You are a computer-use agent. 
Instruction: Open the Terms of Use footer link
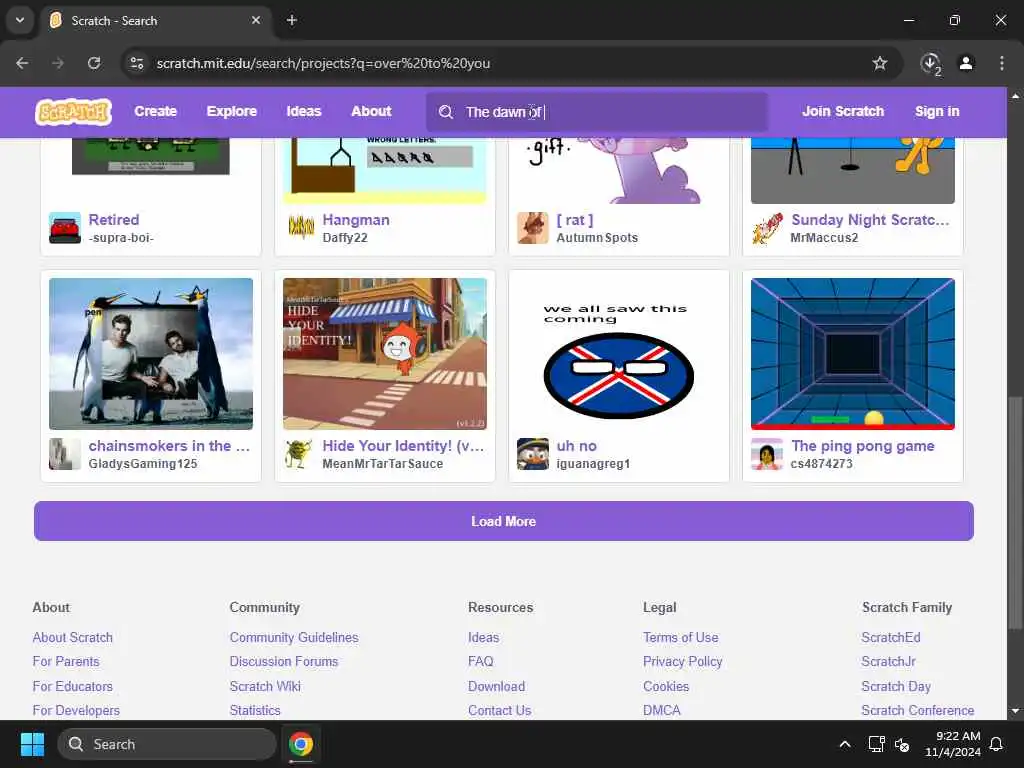coord(680,637)
